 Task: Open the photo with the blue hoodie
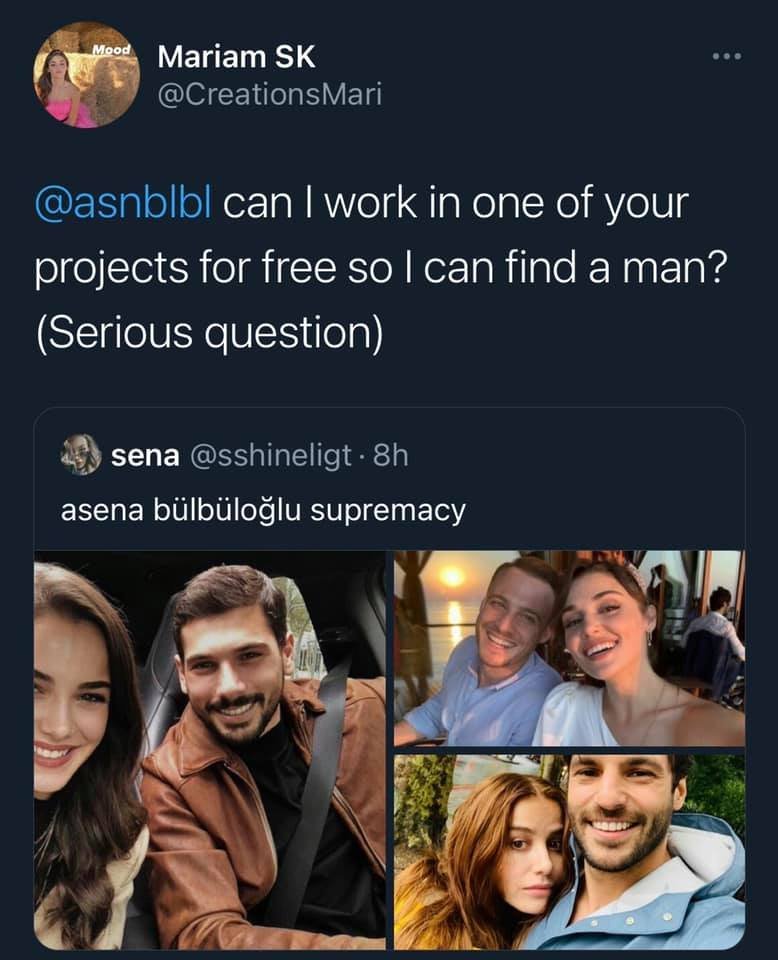click(x=569, y=851)
